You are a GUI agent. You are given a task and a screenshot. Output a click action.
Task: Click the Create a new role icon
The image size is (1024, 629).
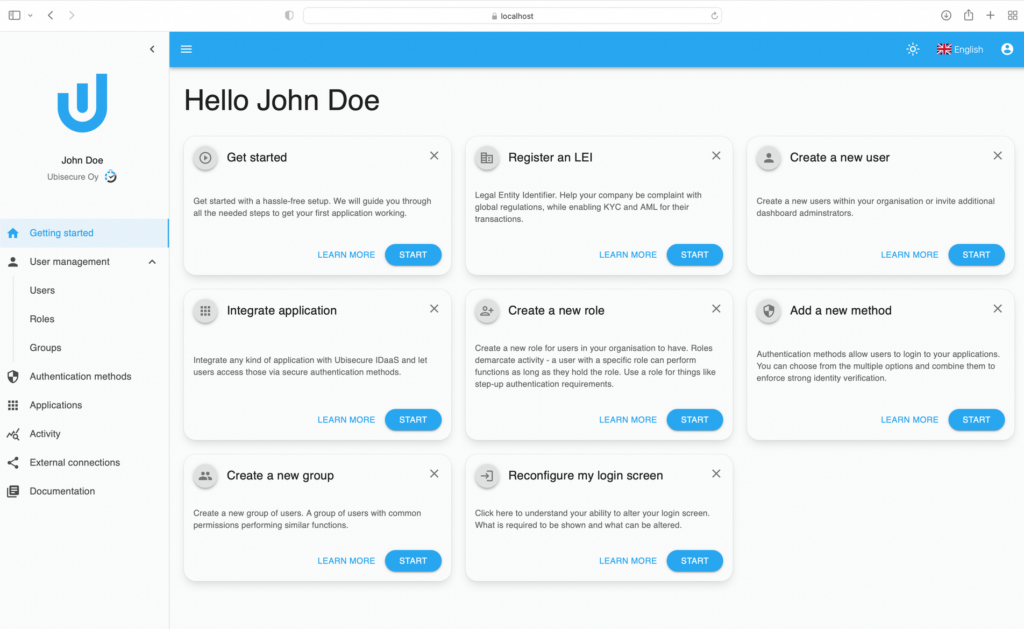487,311
